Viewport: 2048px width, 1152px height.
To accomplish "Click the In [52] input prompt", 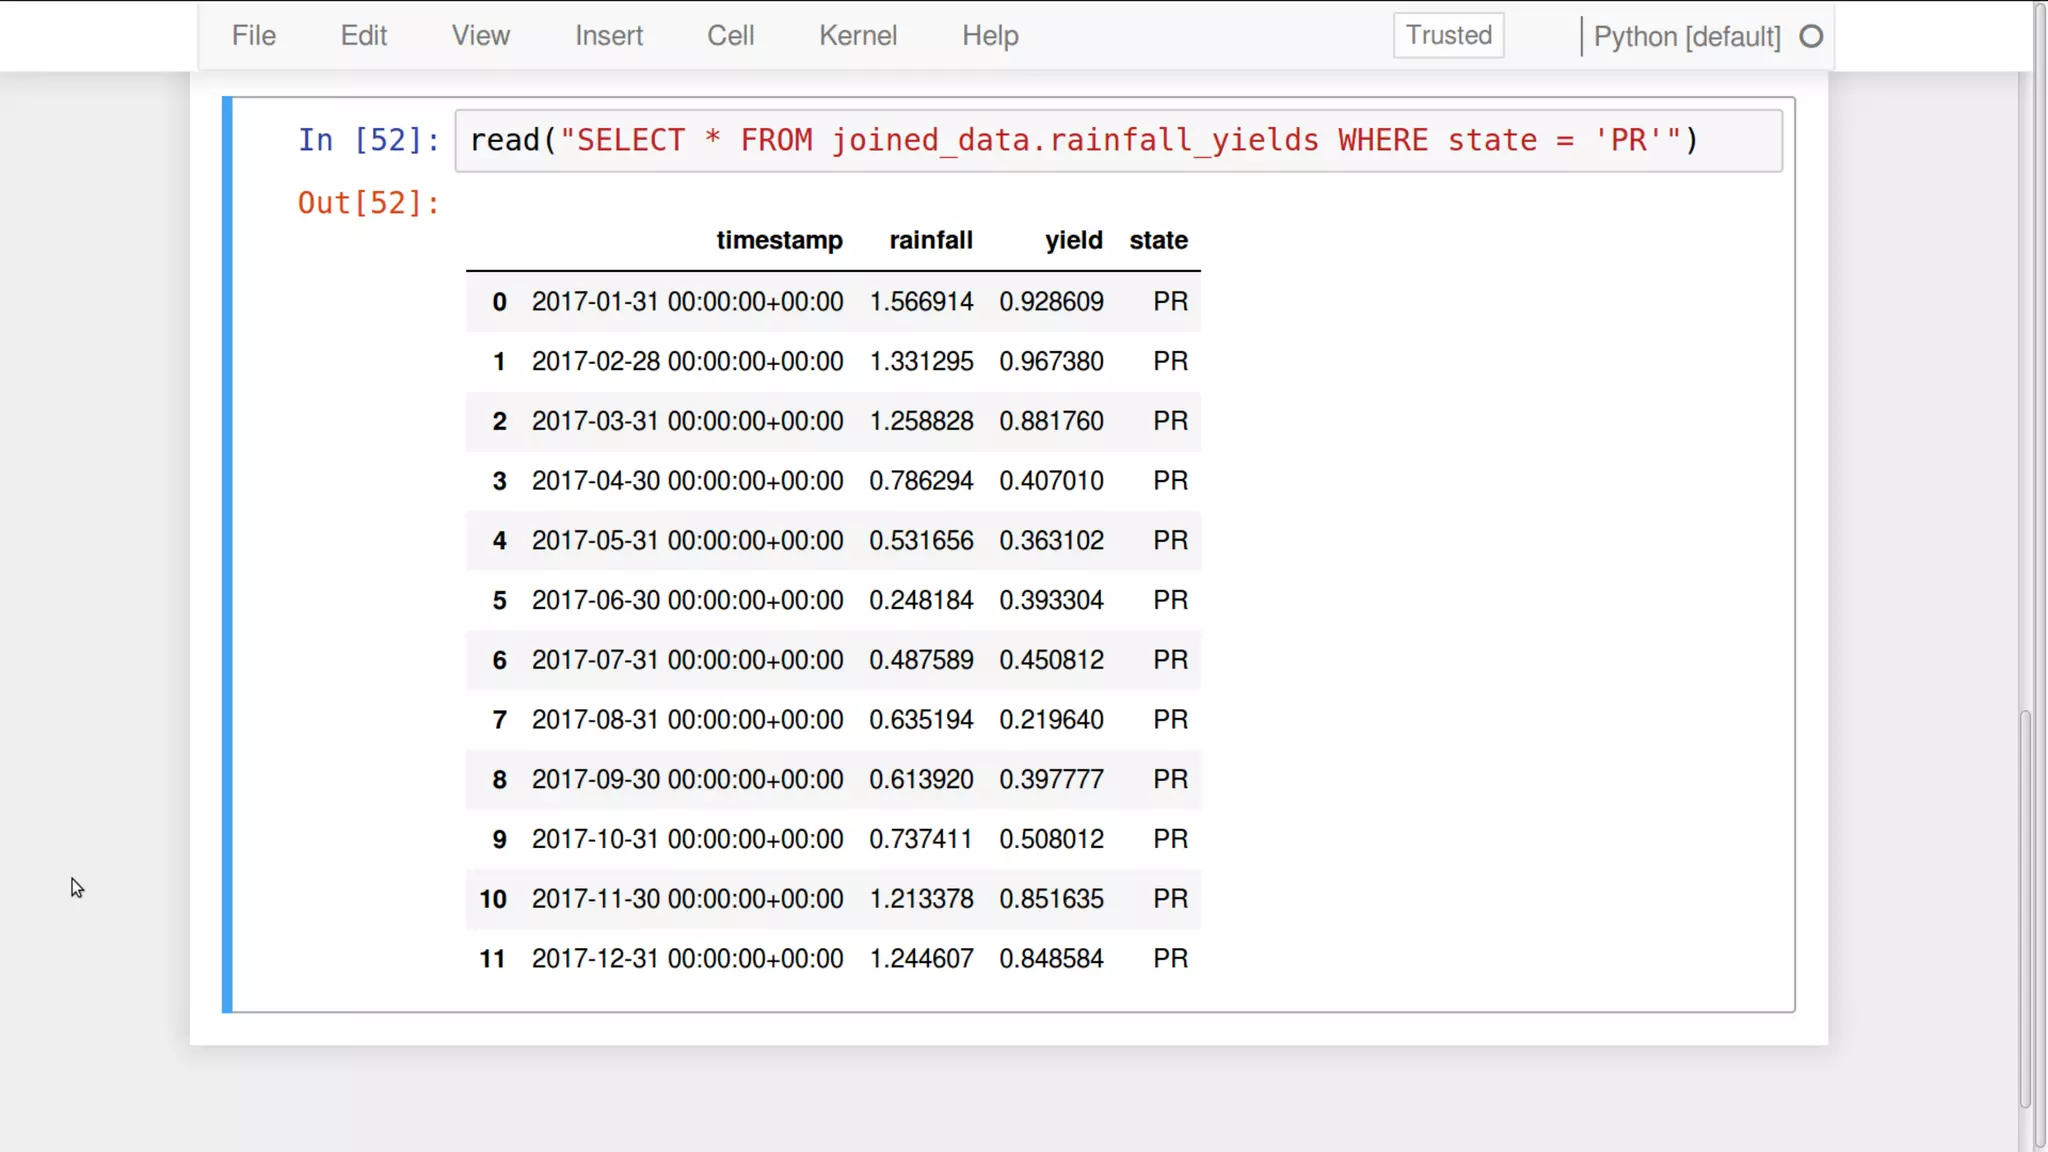I will 368,141.
